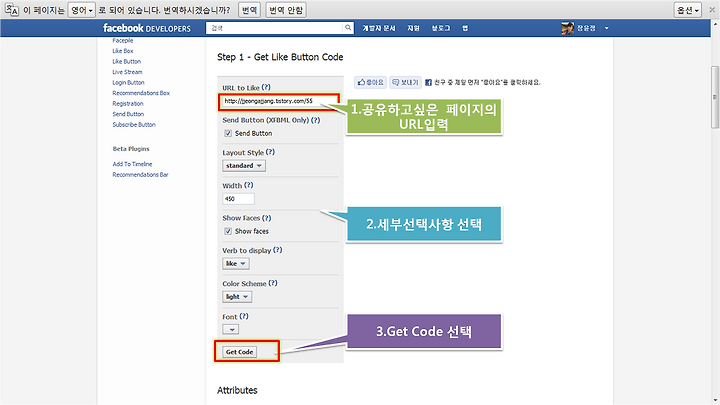Open the Recommendations Box sidebar link
This screenshot has width=720, height=405.
pos(141,93)
